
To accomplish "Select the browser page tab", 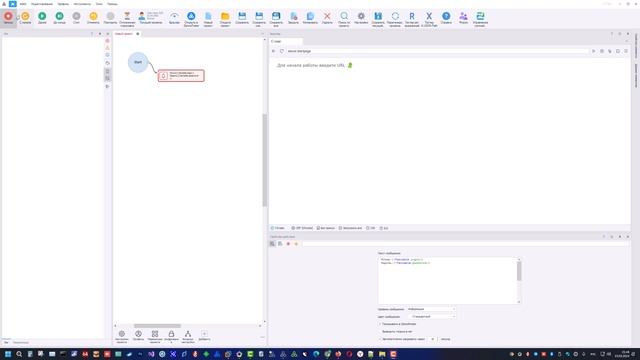I will pyautogui.click(x=286, y=41).
